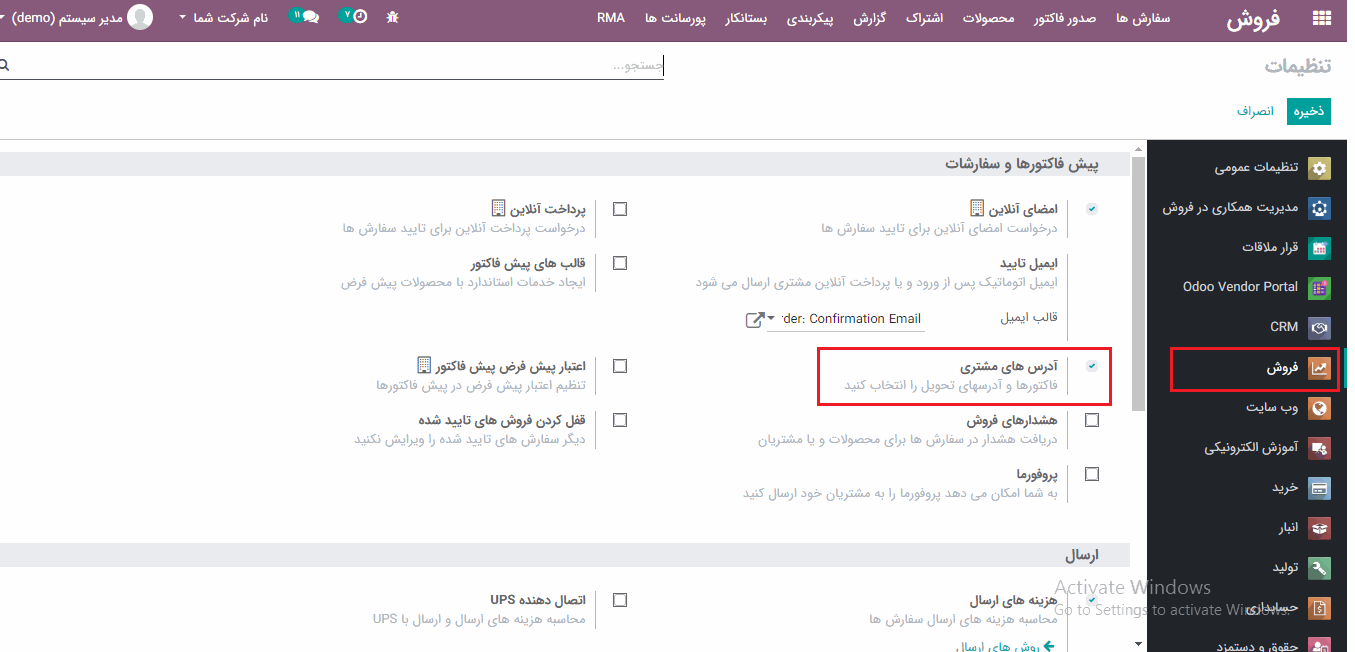Screen dimensions: 1355x652
Task: Click the پیش فاکتورها و سفارشات section heading
Action: point(1022,163)
